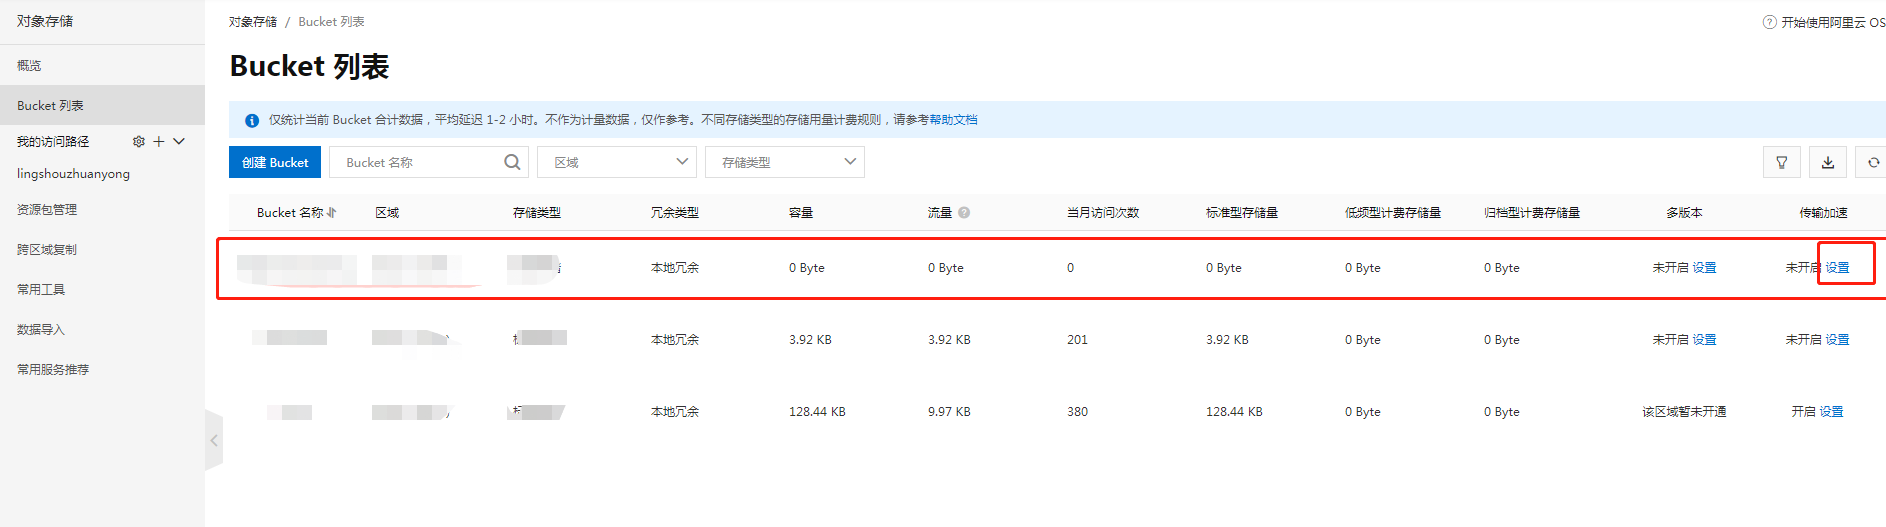Click 本地冗余 in the 128.44 KB row

click(x=675, y=412)
